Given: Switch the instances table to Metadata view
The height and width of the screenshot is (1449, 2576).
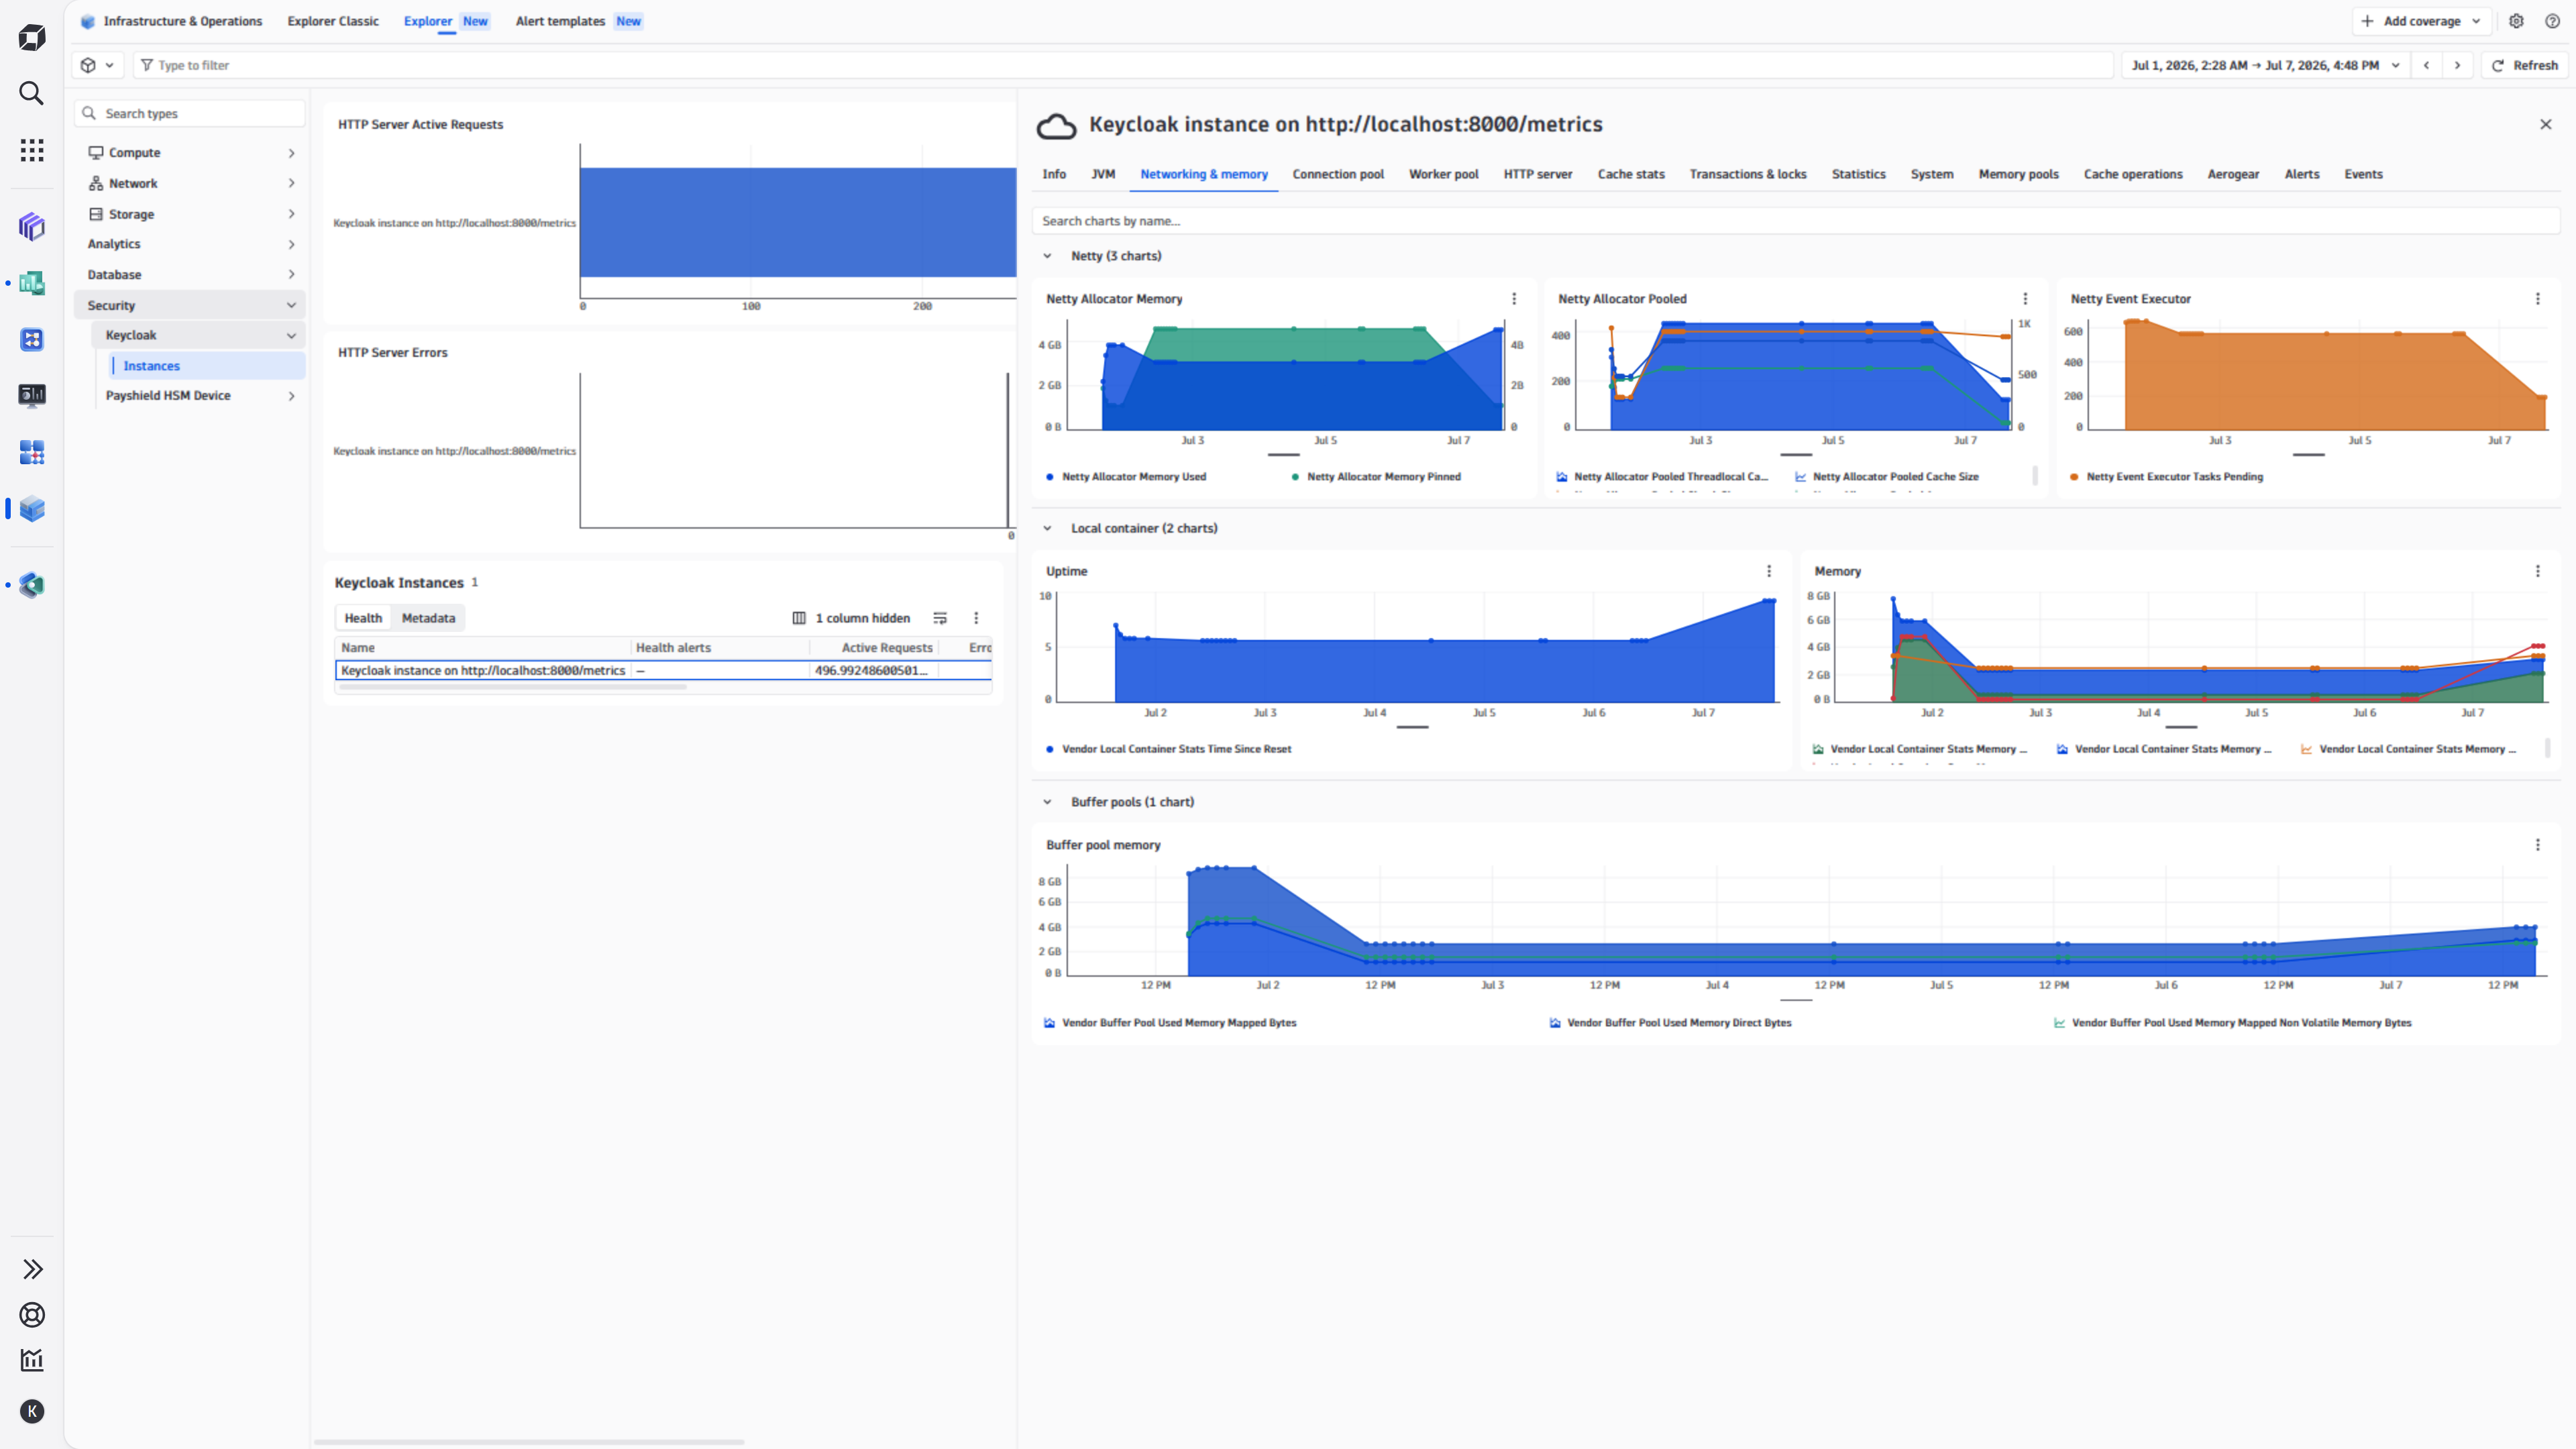Looking at the screenshot, I should (428, 618).
